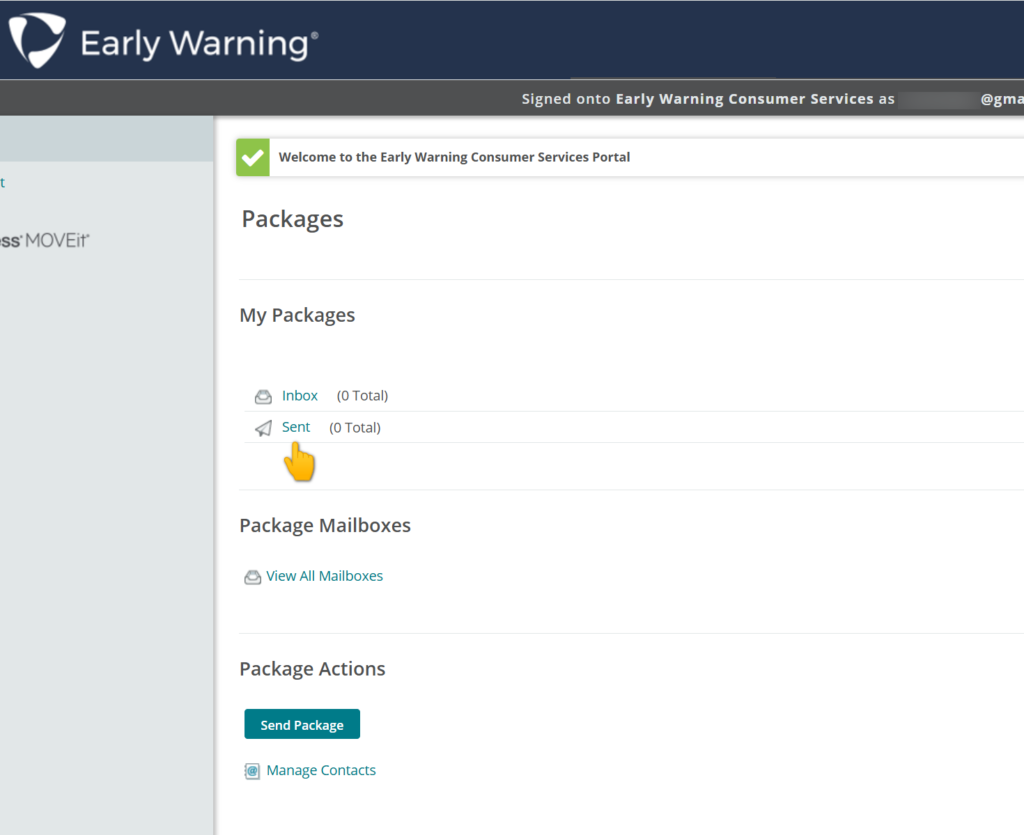Select the Sent "(0 Total)" count text

coord(355,428)
